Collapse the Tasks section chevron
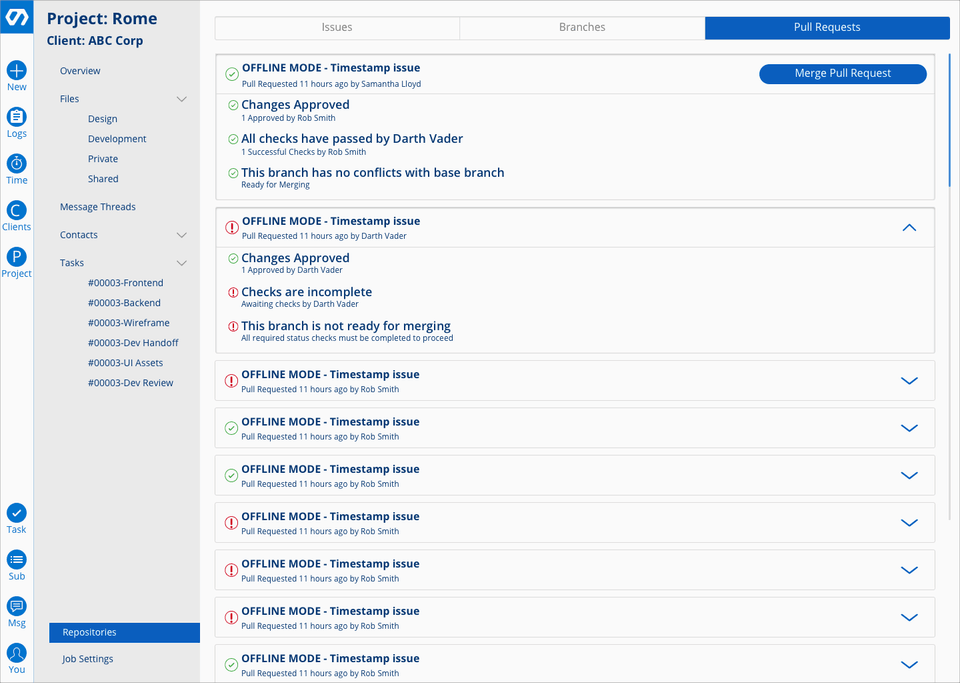This screenshot has height=683, width=960. coord(182,263)
